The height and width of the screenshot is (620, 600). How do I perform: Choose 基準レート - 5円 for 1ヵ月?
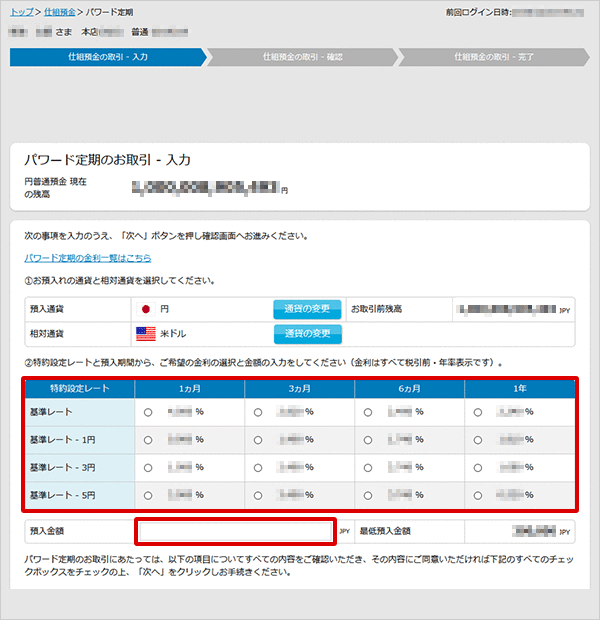coord(148,495)
